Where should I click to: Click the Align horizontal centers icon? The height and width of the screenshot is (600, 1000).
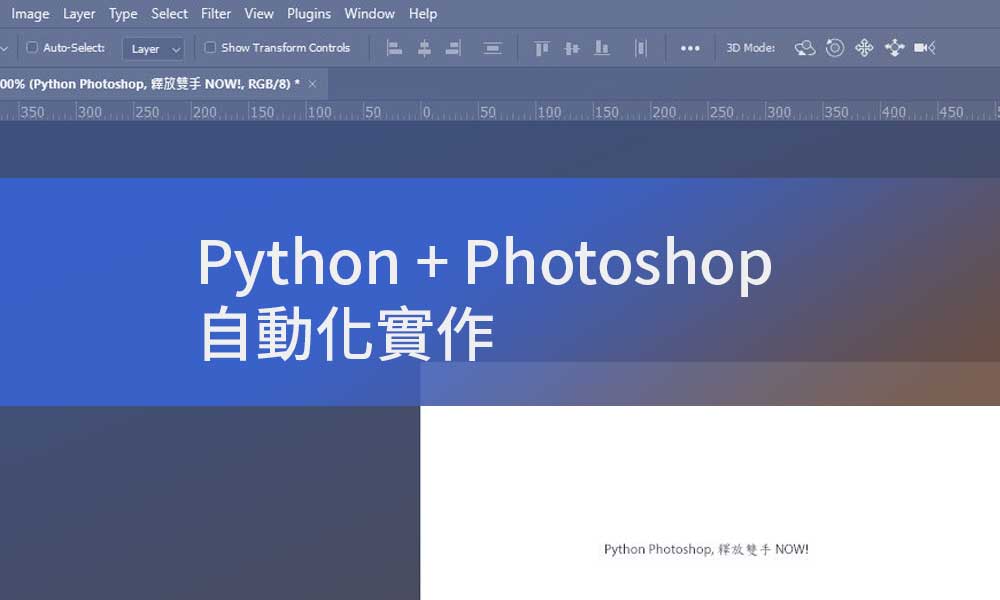click(x=424, y=48)
